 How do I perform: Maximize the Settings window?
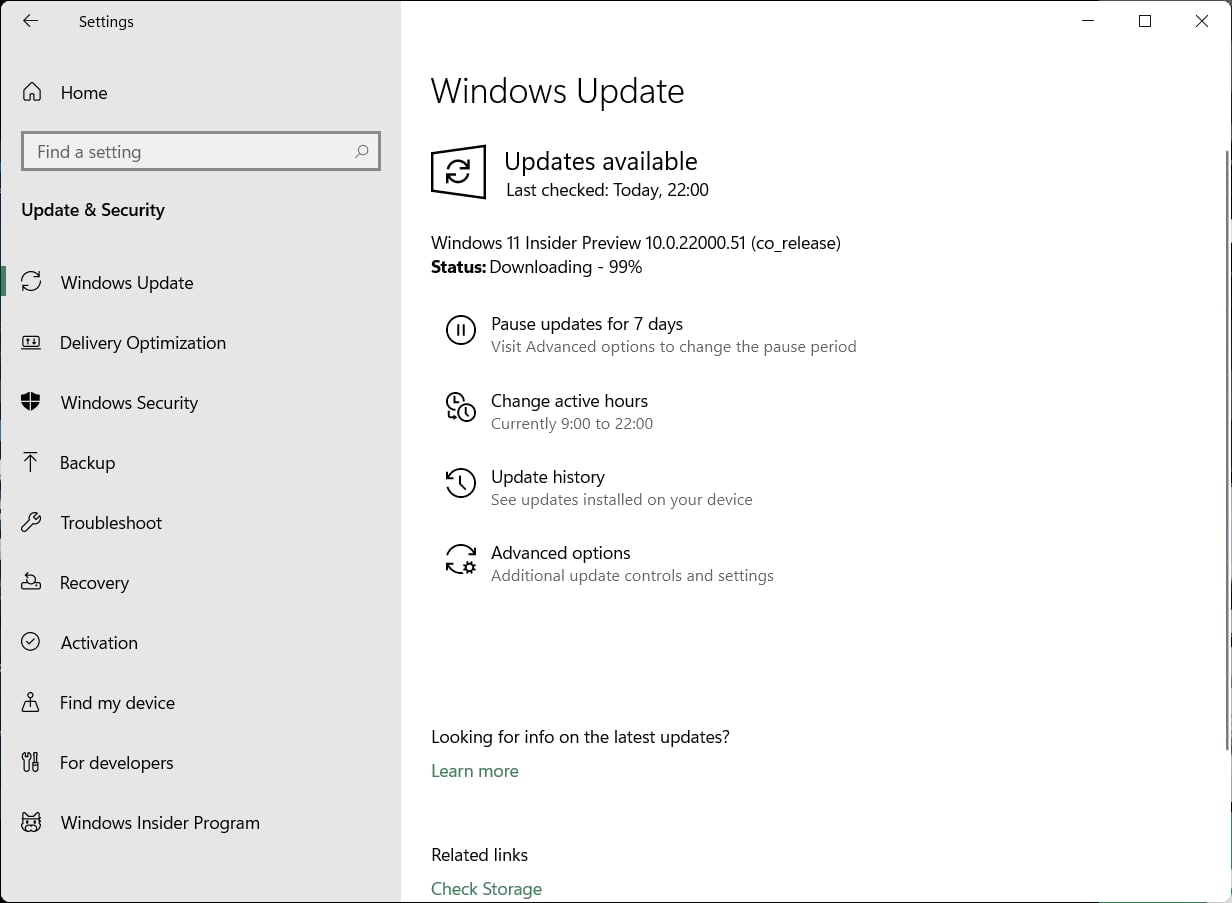pyautogui.click(x=1145, y=21)
